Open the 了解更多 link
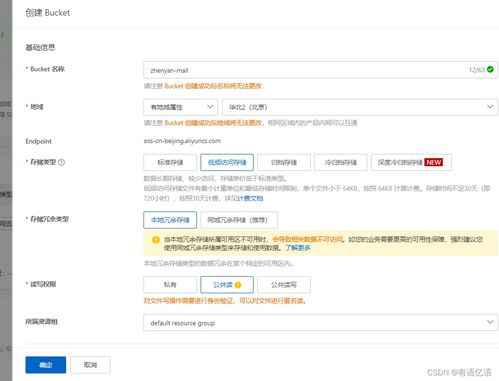 click(298, 248)
